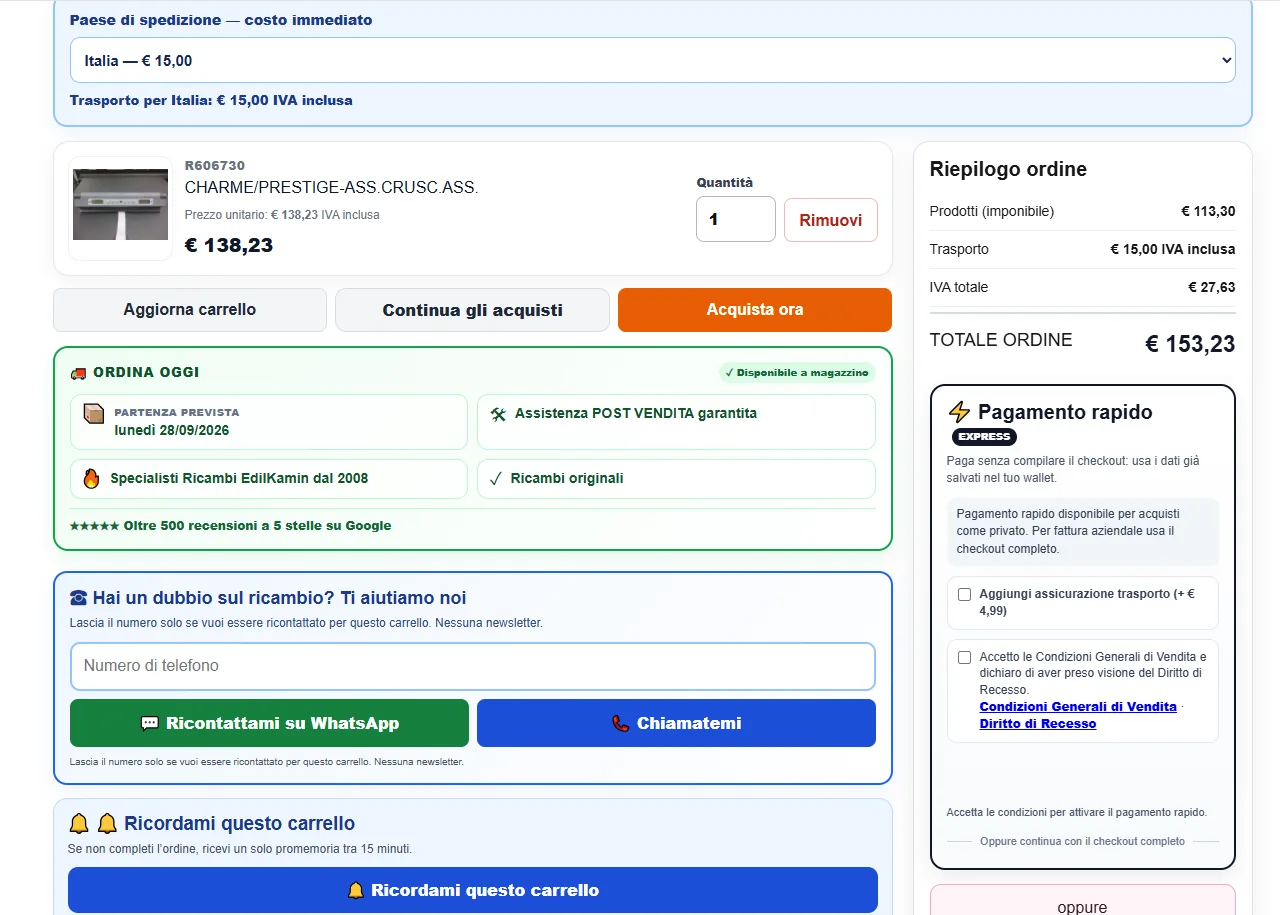Click the Disponibile a magazzino badge

pos(797,373)
